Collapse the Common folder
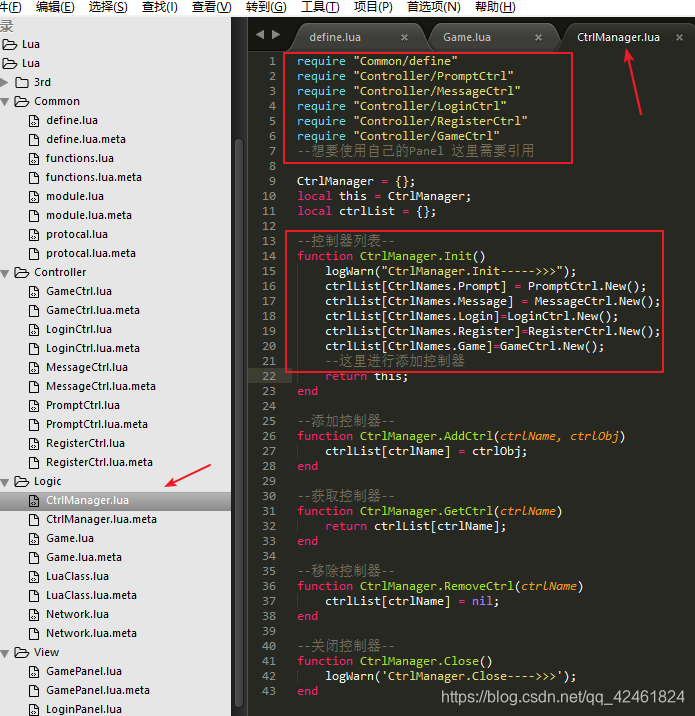Image resolution: width=695 pixels, height=716 pixels. 5,102
